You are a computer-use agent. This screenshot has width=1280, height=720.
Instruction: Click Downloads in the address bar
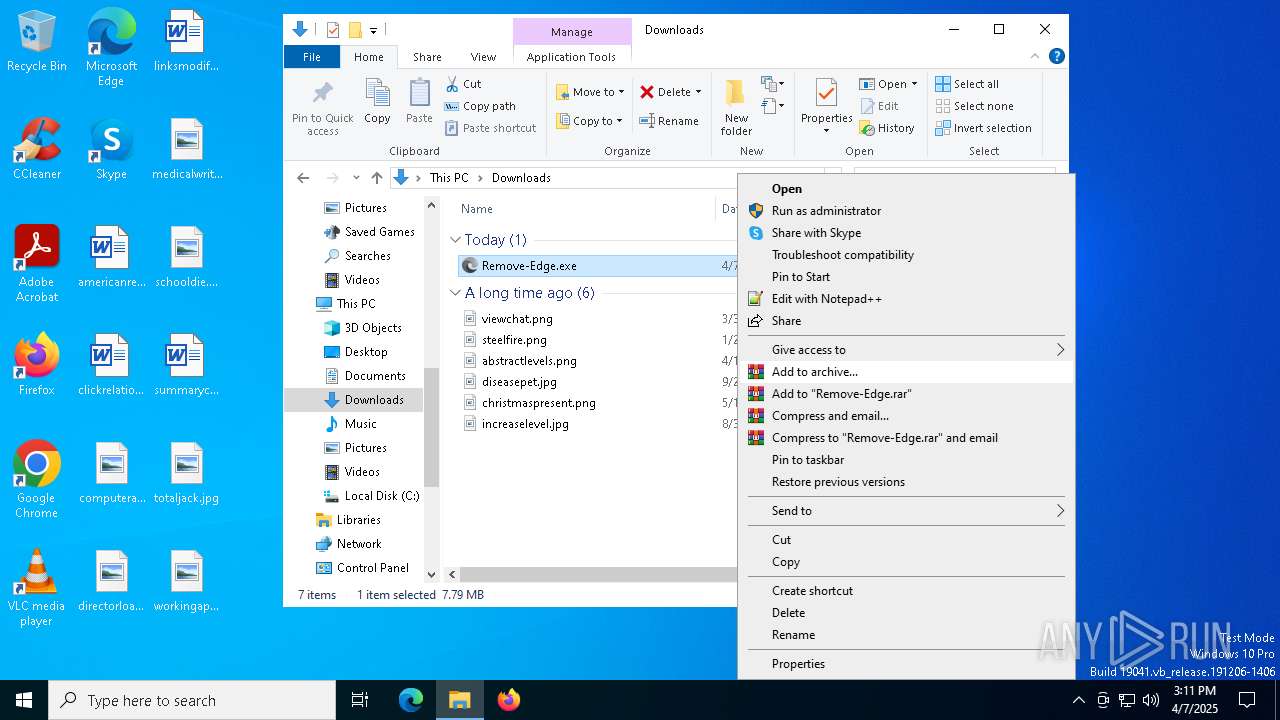[x=521, y=178]
